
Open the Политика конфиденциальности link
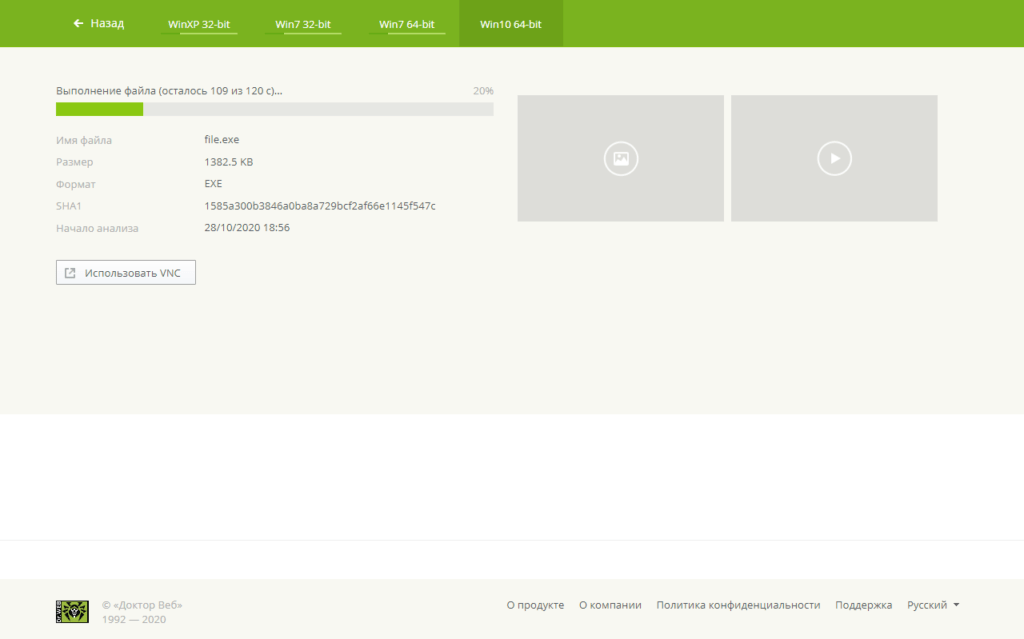[x=738, y=605]
